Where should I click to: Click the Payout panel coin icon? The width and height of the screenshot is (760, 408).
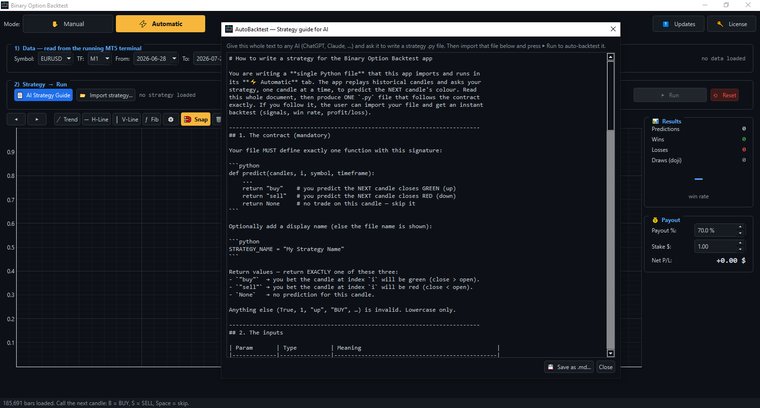(655, 220)
